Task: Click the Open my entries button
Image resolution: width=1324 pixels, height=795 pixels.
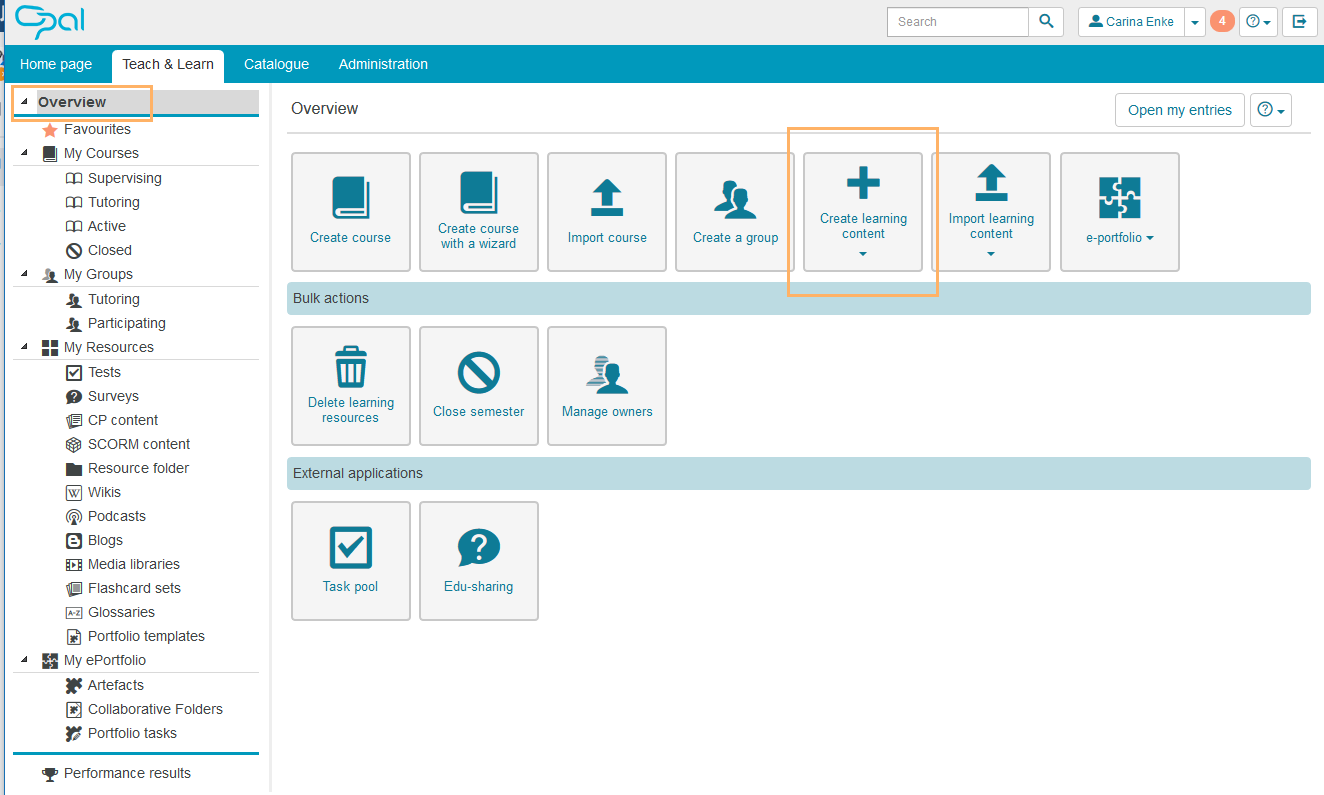Action: tap(1179, 110)
